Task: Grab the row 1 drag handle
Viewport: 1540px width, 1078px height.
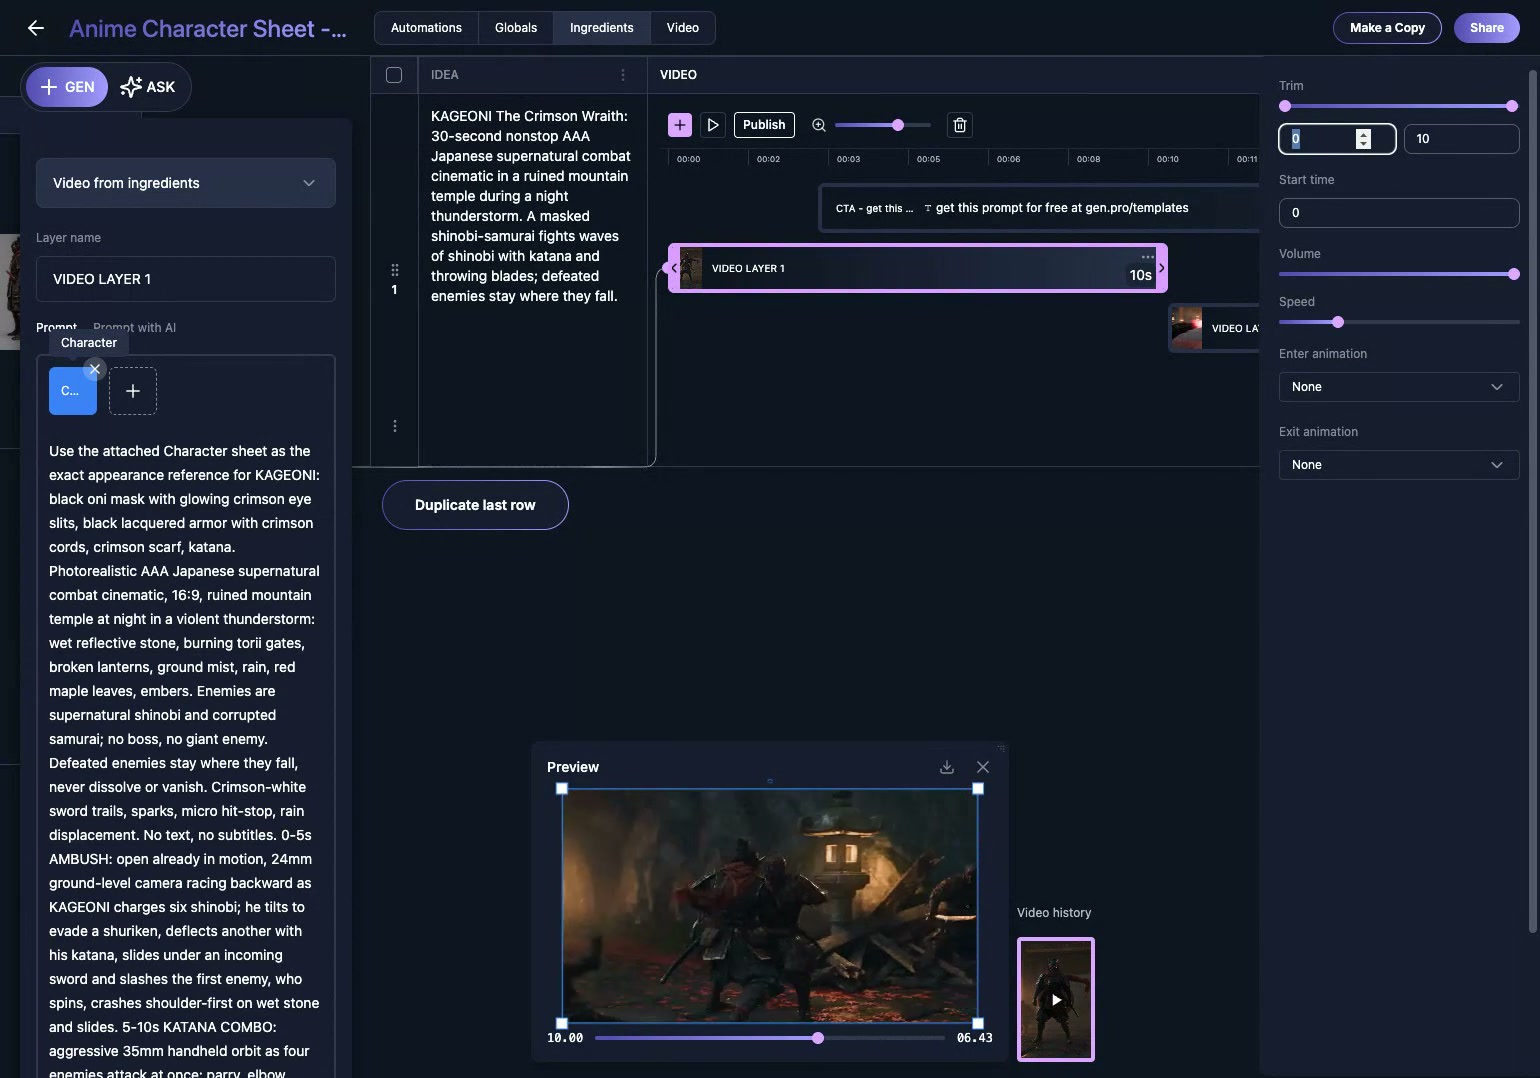Action: pos(395,270)
